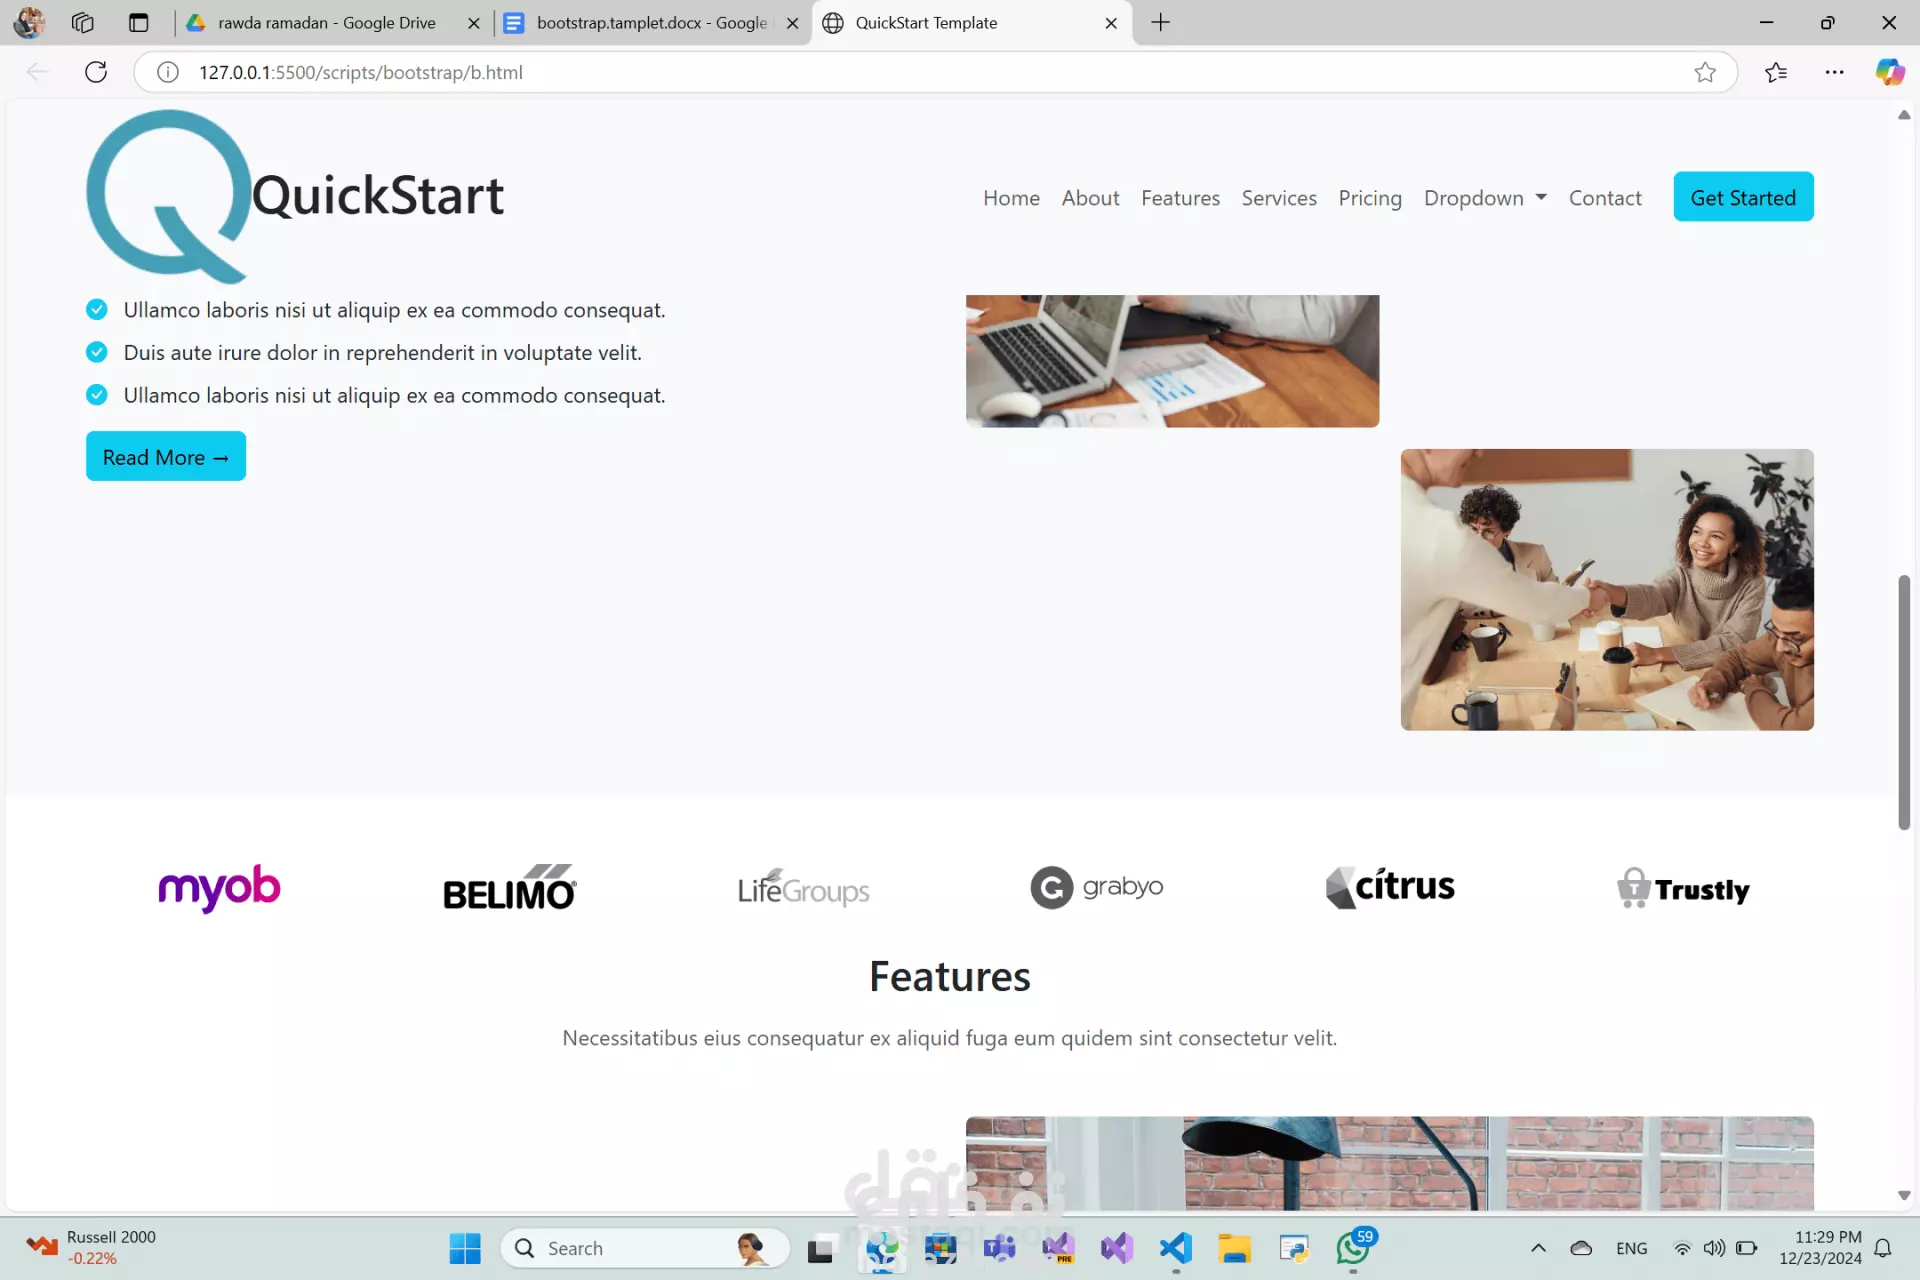Open a new browser tab

[x=1160, y=22]
